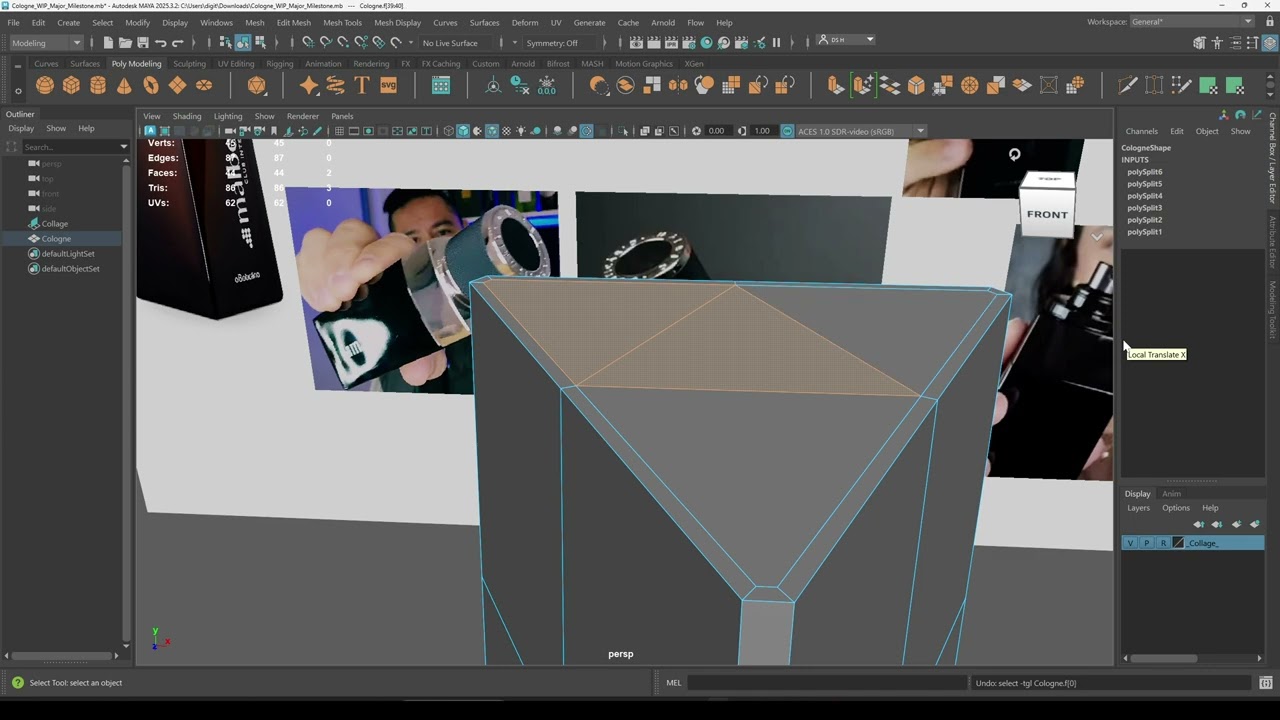
Task: Open the Anim layer tab
Action: (x=1171, y=494)
